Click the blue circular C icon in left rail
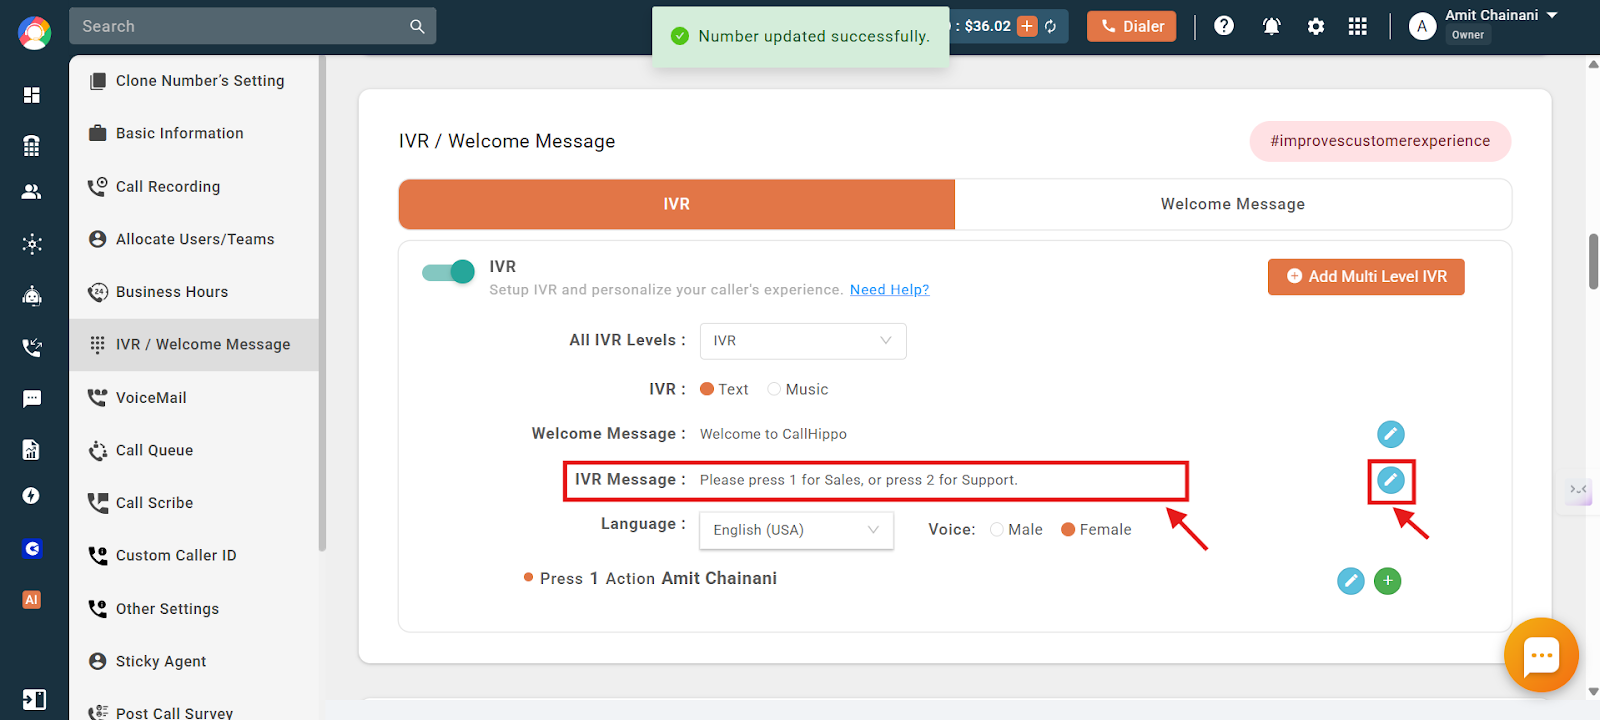 pos(32,548)
